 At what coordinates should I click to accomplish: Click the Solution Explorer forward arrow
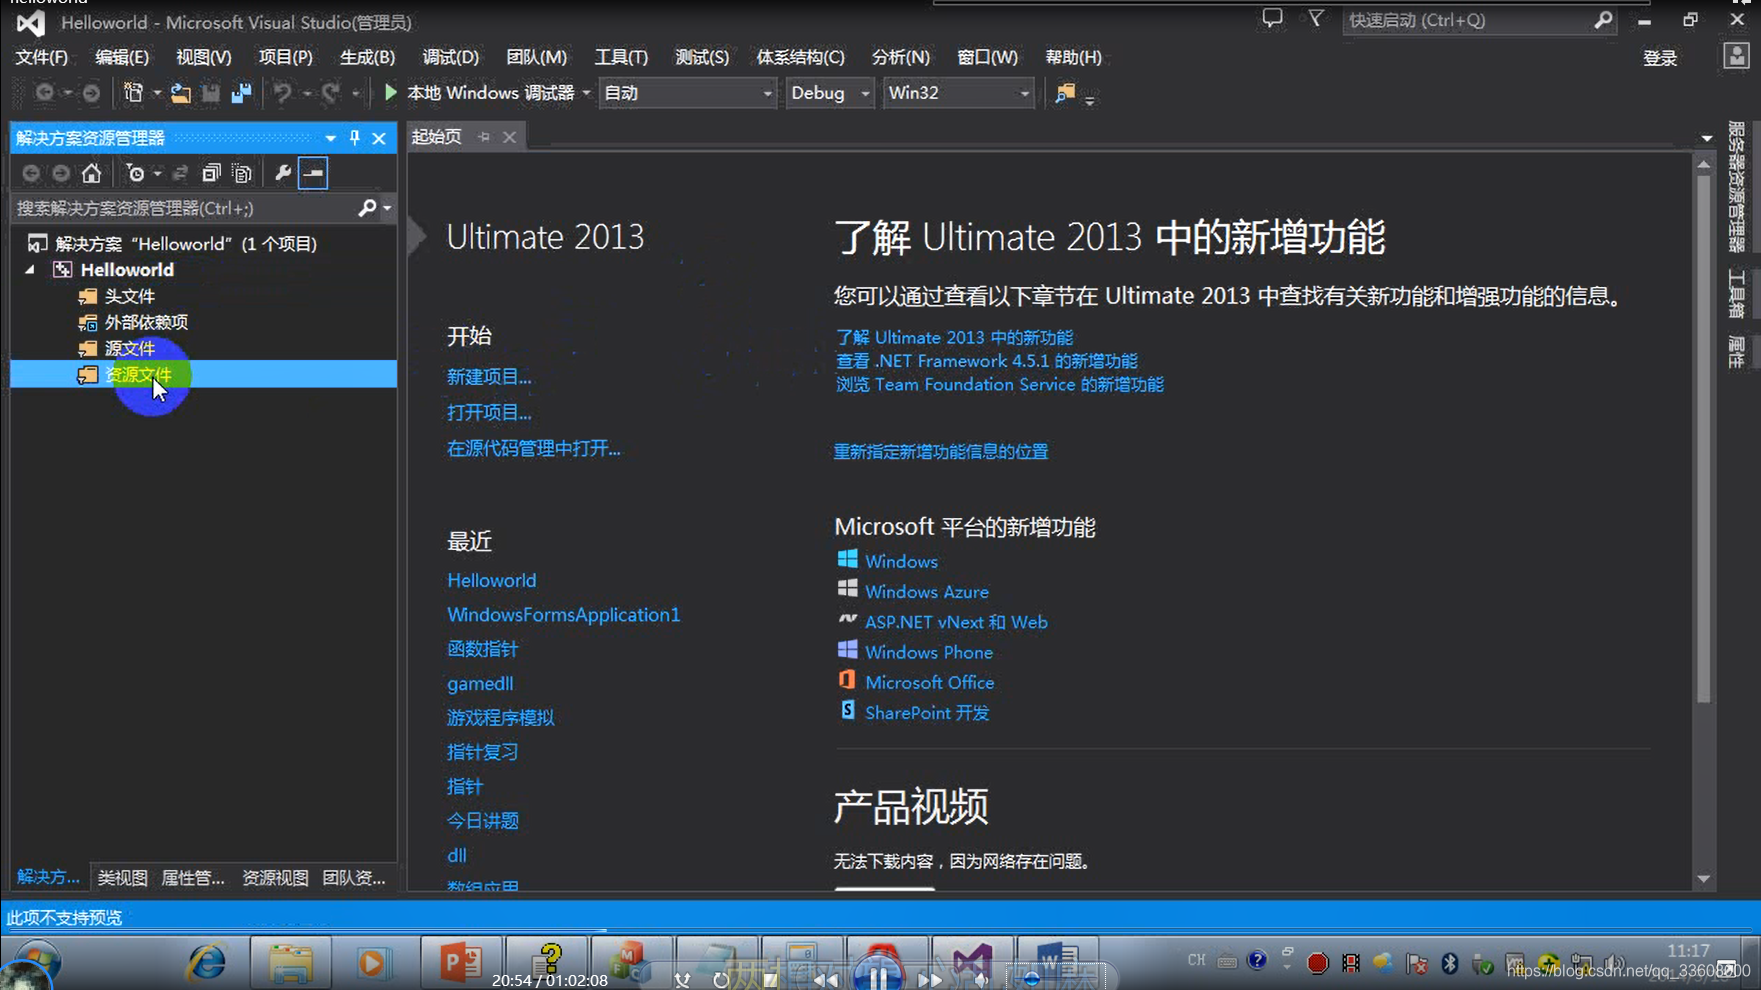click(x=61, y=173)
